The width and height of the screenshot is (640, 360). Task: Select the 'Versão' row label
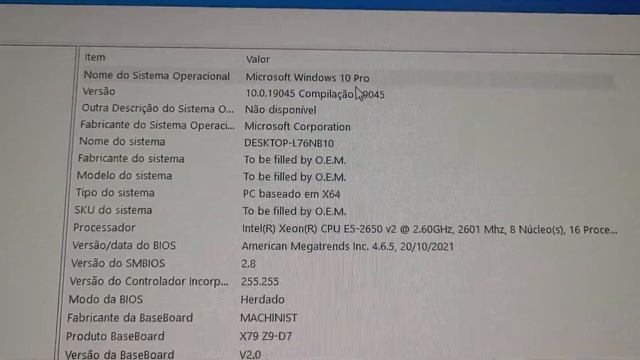99,91
